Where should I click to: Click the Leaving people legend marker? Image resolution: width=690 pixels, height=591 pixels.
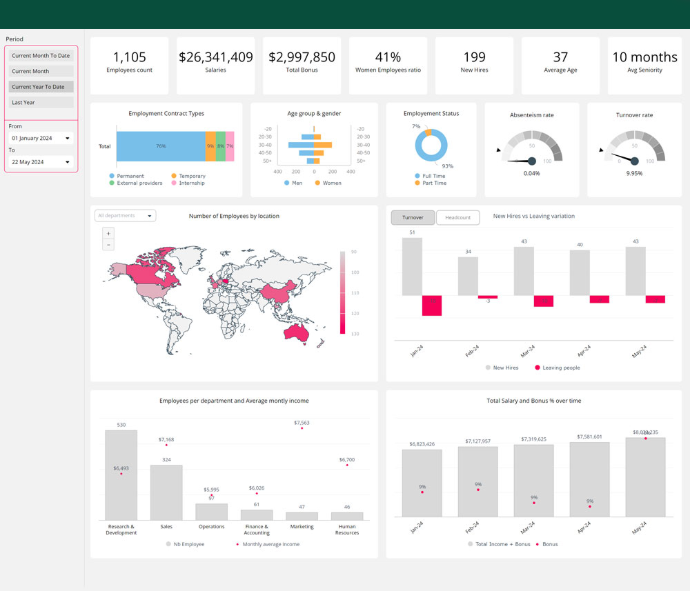537,367
